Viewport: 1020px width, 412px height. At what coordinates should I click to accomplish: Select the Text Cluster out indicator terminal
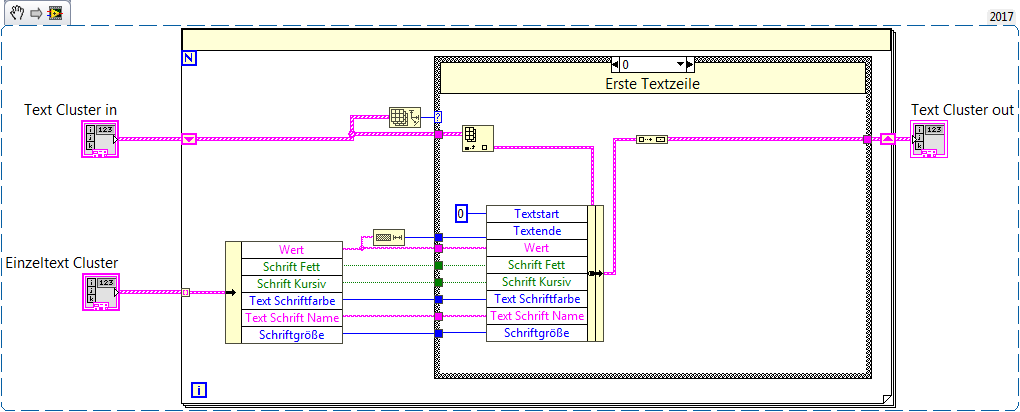pyautogui.click(x=928, y=139)
